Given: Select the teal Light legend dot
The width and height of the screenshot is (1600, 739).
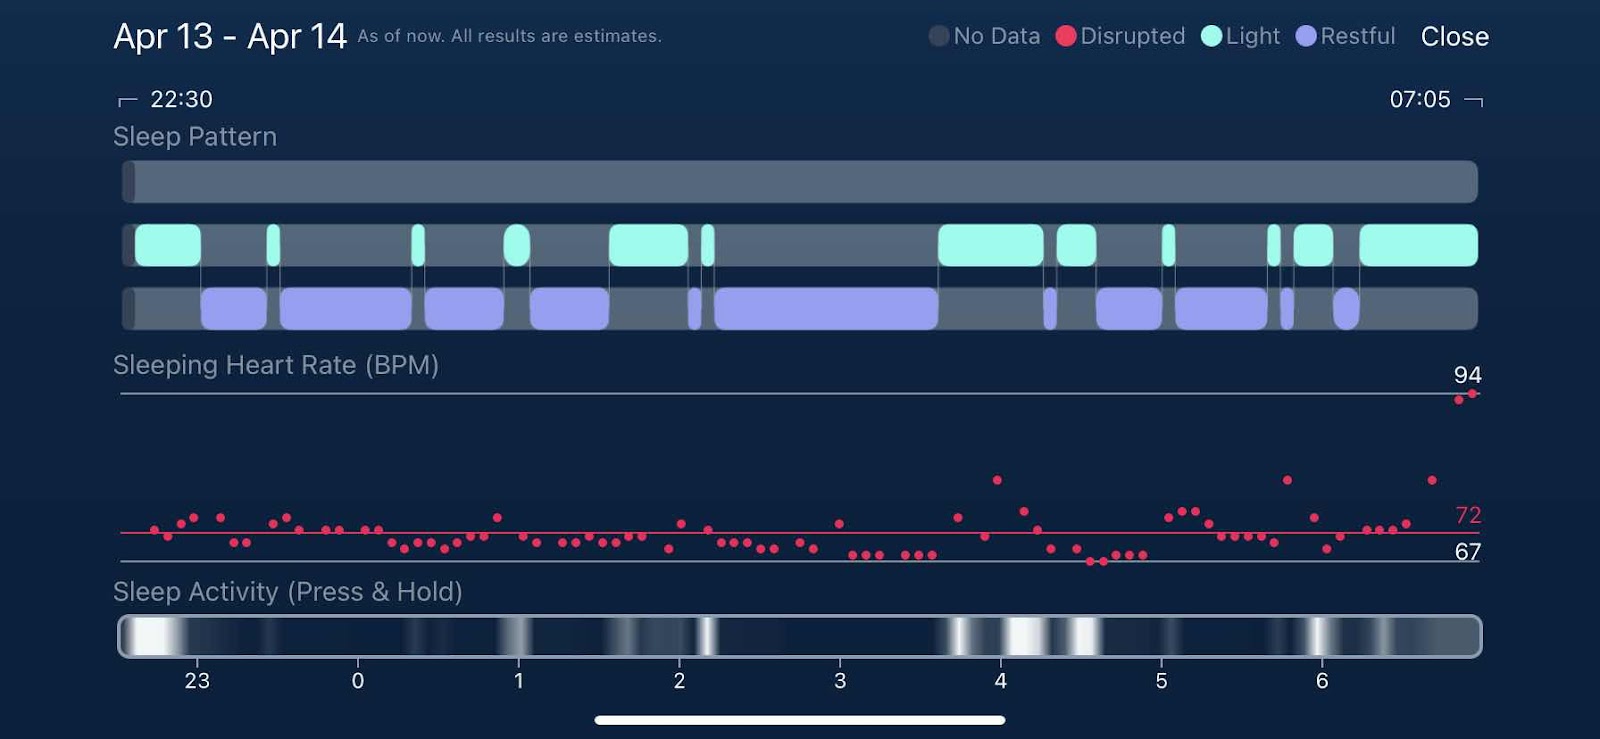Looking at the screenshot, I should coord(1211,36).
